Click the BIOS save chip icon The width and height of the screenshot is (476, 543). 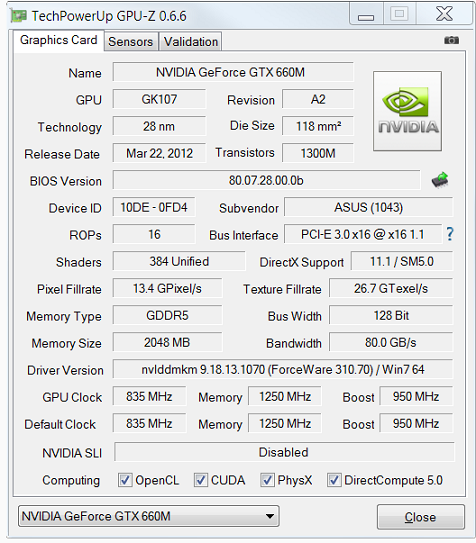pyautogui.click(x=440, y=180)
